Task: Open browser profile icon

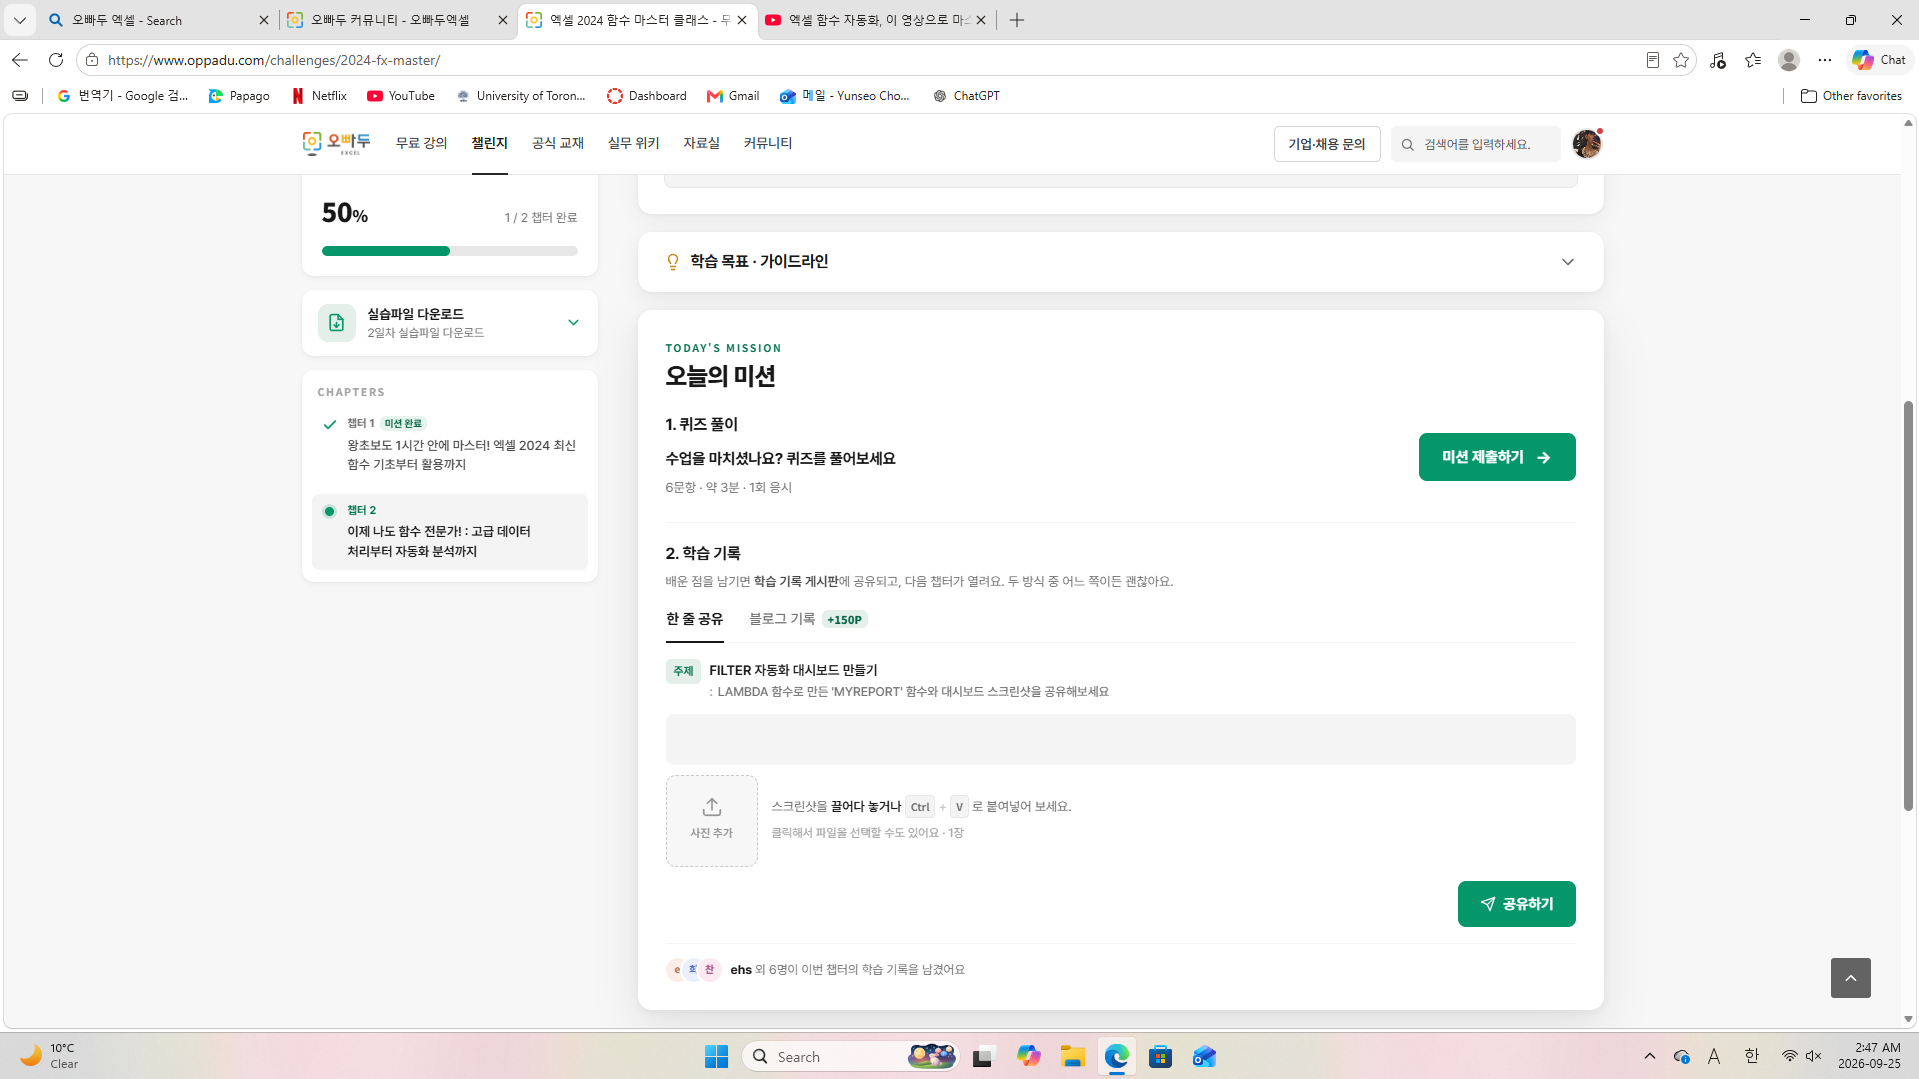Action: click(1789, 60)
